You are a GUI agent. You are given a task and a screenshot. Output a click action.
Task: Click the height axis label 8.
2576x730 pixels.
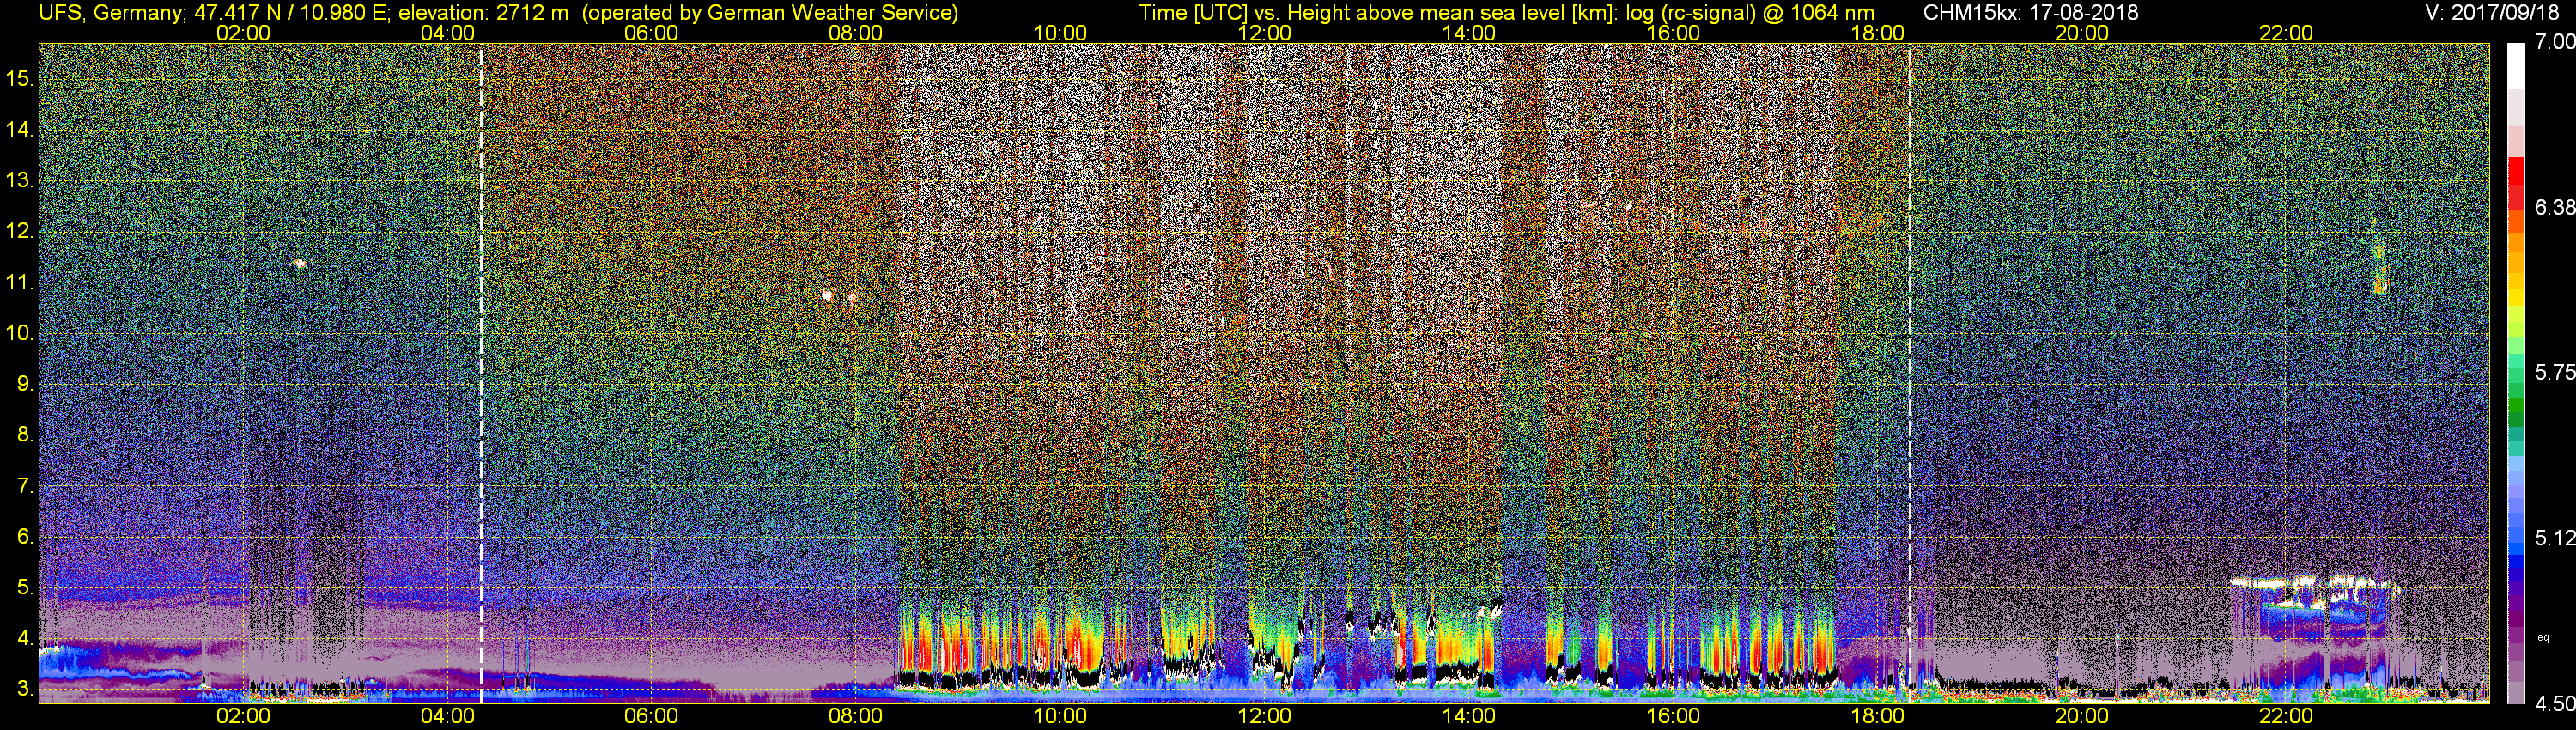pos(24,435)
